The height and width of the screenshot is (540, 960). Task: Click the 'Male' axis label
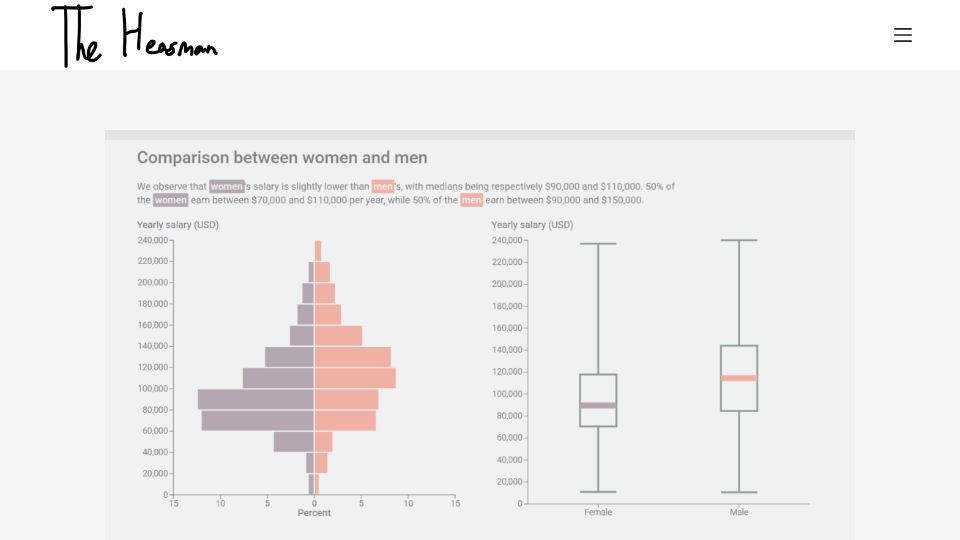point(739,512)
